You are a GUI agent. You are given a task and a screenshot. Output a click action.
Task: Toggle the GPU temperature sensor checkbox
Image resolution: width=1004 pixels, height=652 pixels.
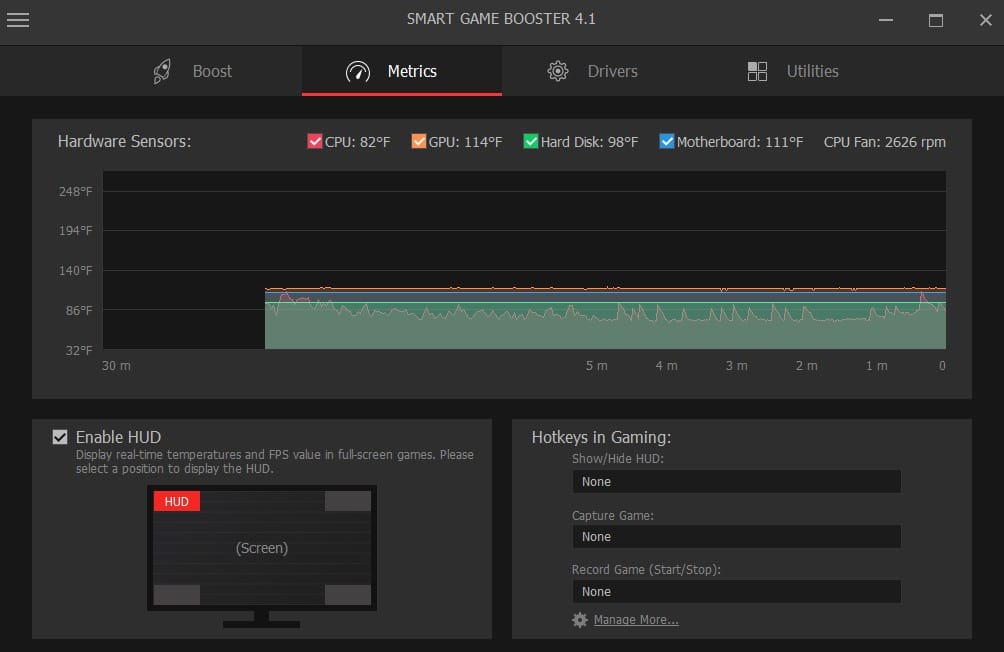click(418, 141)
